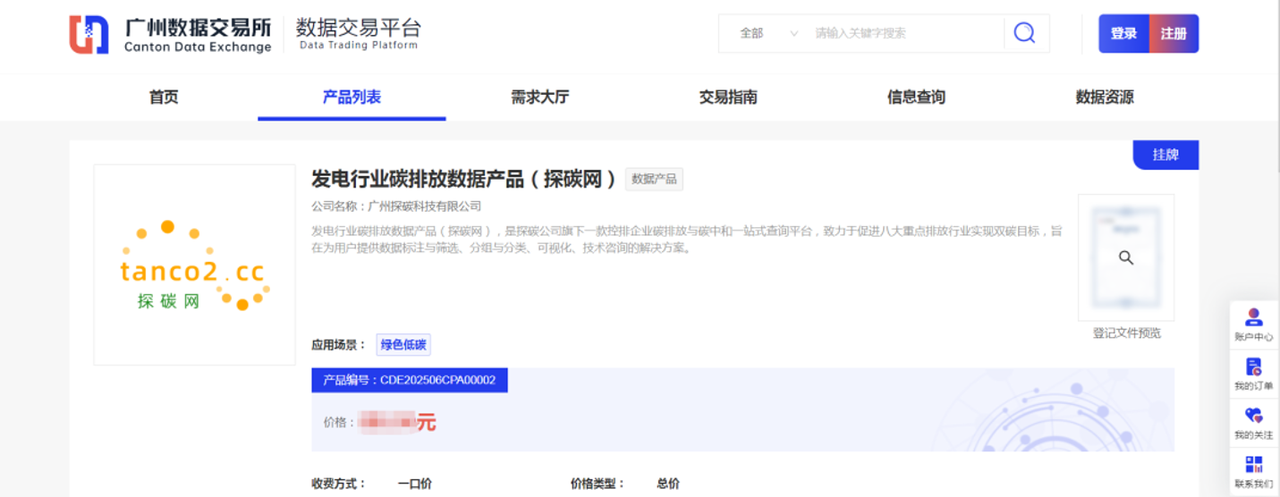Click the 挂牌 status badge
Viewport: 1280px width, 497px height.
1166,155
